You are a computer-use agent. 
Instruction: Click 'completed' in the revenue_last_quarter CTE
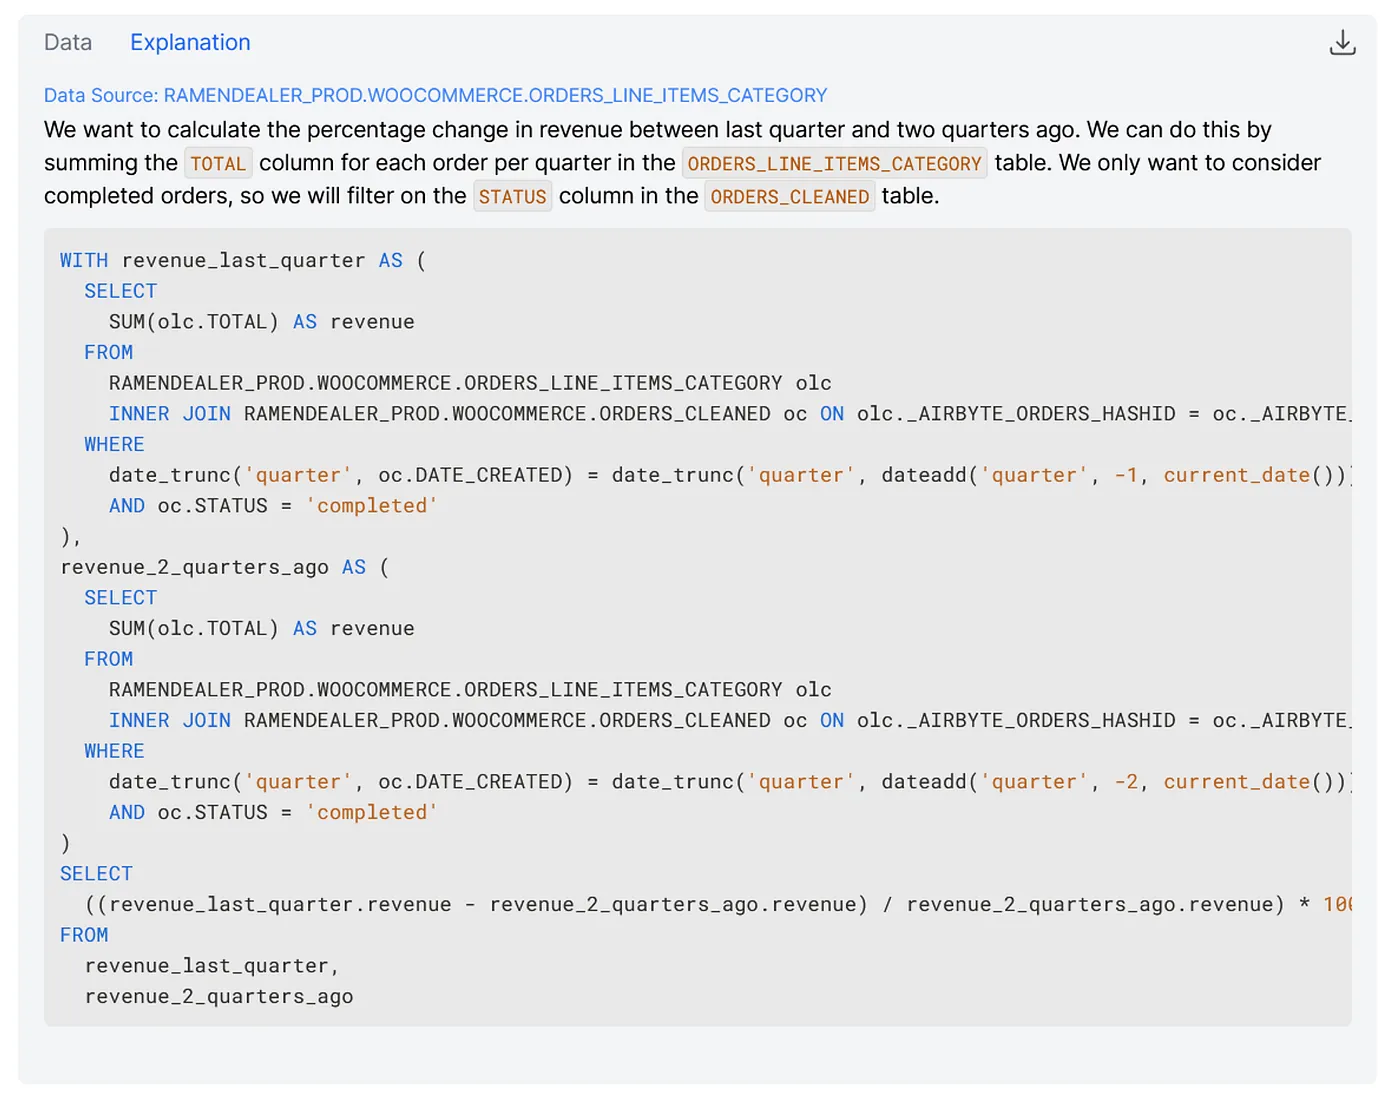pos(372,506)
